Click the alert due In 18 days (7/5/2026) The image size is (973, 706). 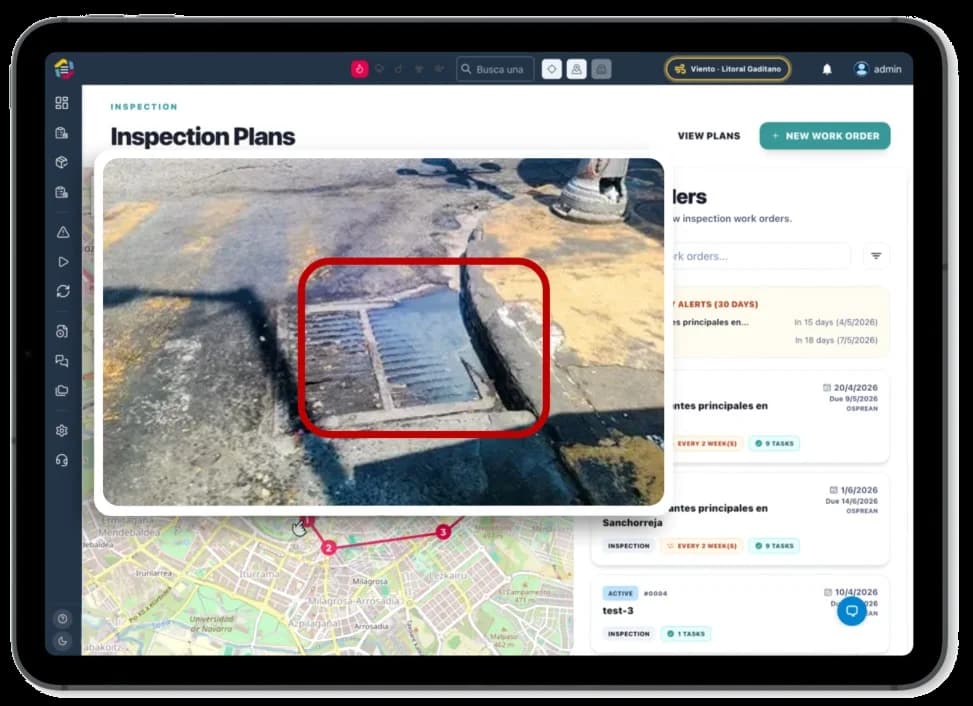coord(836,340)
